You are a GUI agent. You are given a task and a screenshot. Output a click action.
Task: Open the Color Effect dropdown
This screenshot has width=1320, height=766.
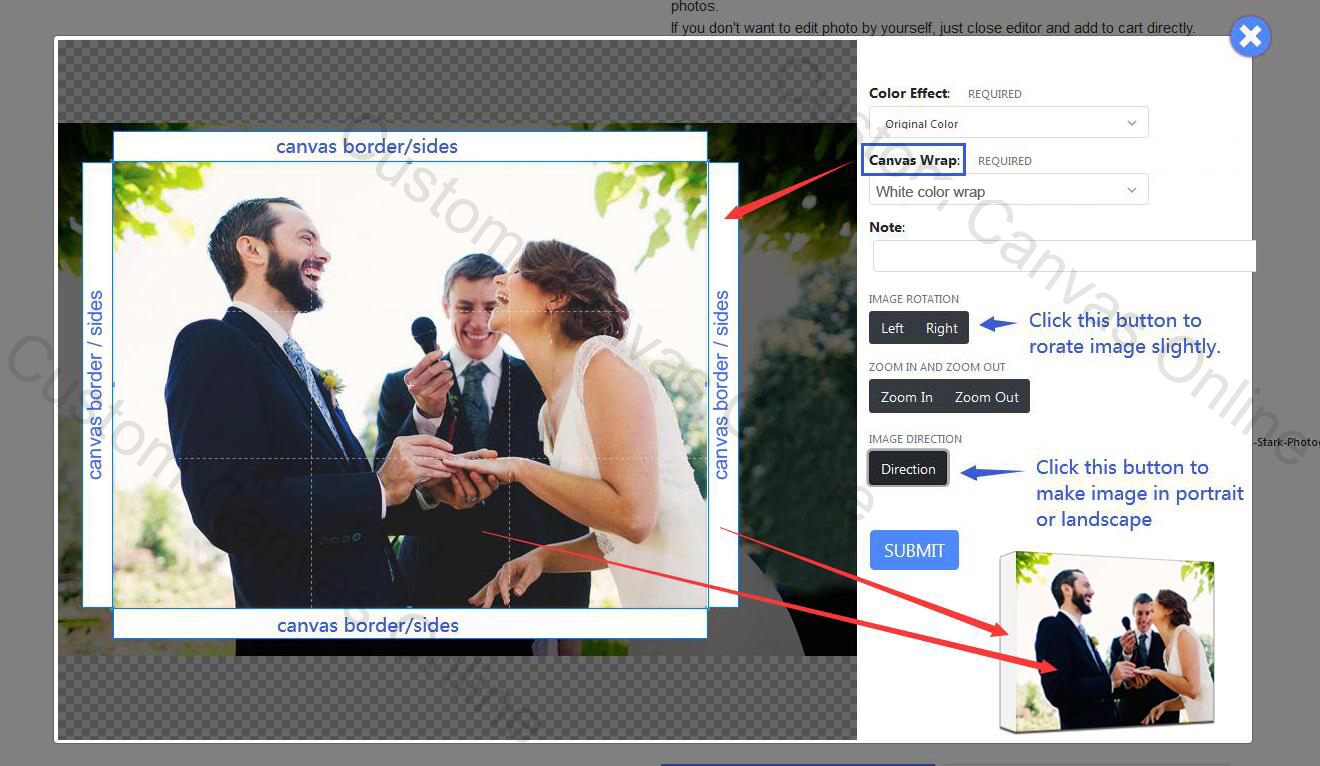(1008, 123)
